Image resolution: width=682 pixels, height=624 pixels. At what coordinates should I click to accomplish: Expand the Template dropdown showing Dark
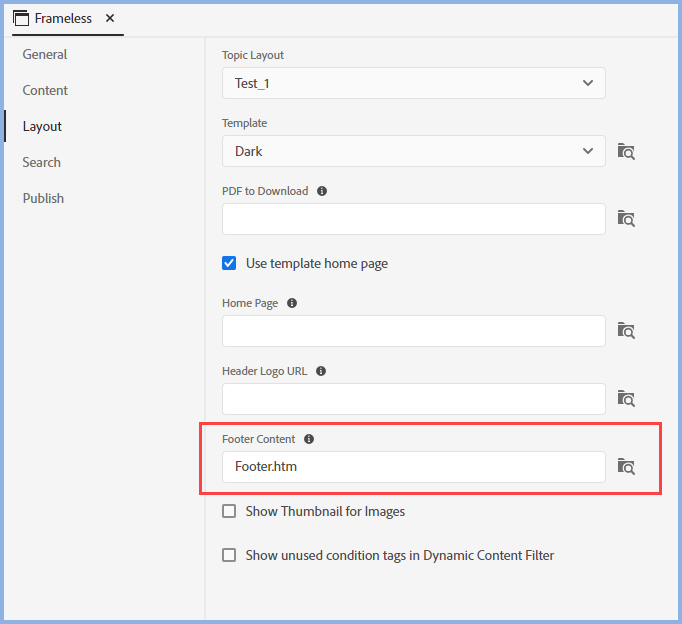413,151
